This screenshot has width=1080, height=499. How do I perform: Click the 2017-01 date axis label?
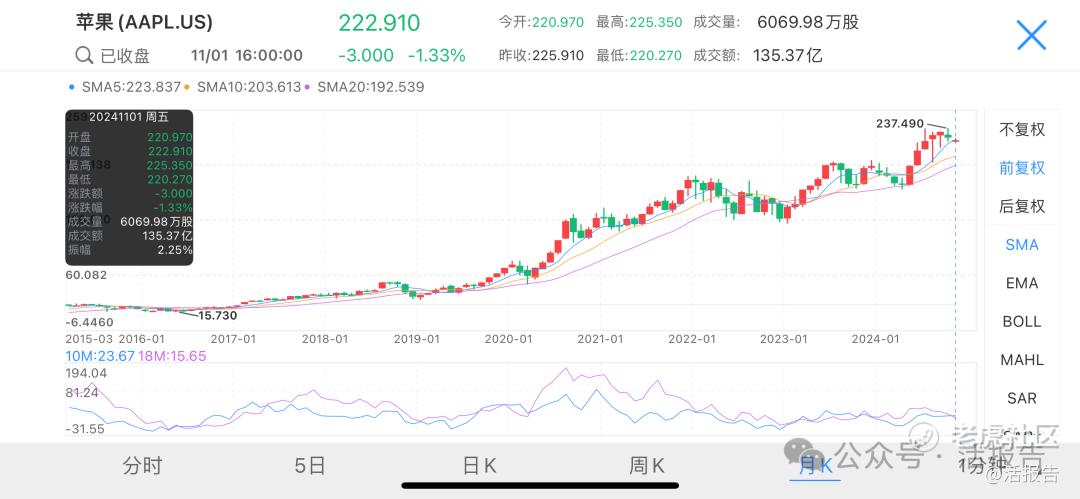pyautogui.click(x=233, y=339)
